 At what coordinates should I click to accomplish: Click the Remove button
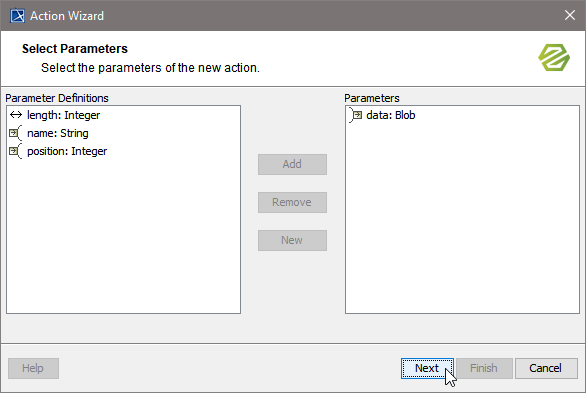292,202
